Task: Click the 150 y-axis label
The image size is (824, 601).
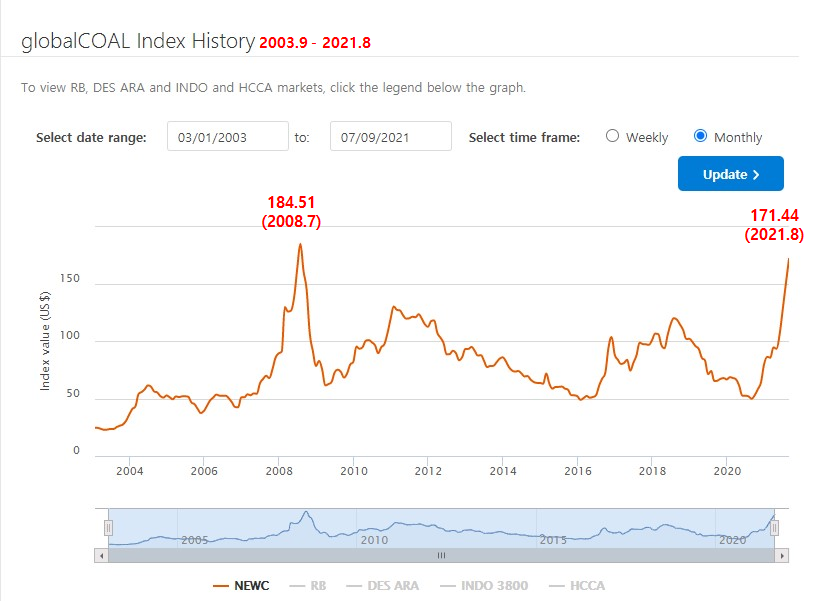Action: [x=70, y=278]
